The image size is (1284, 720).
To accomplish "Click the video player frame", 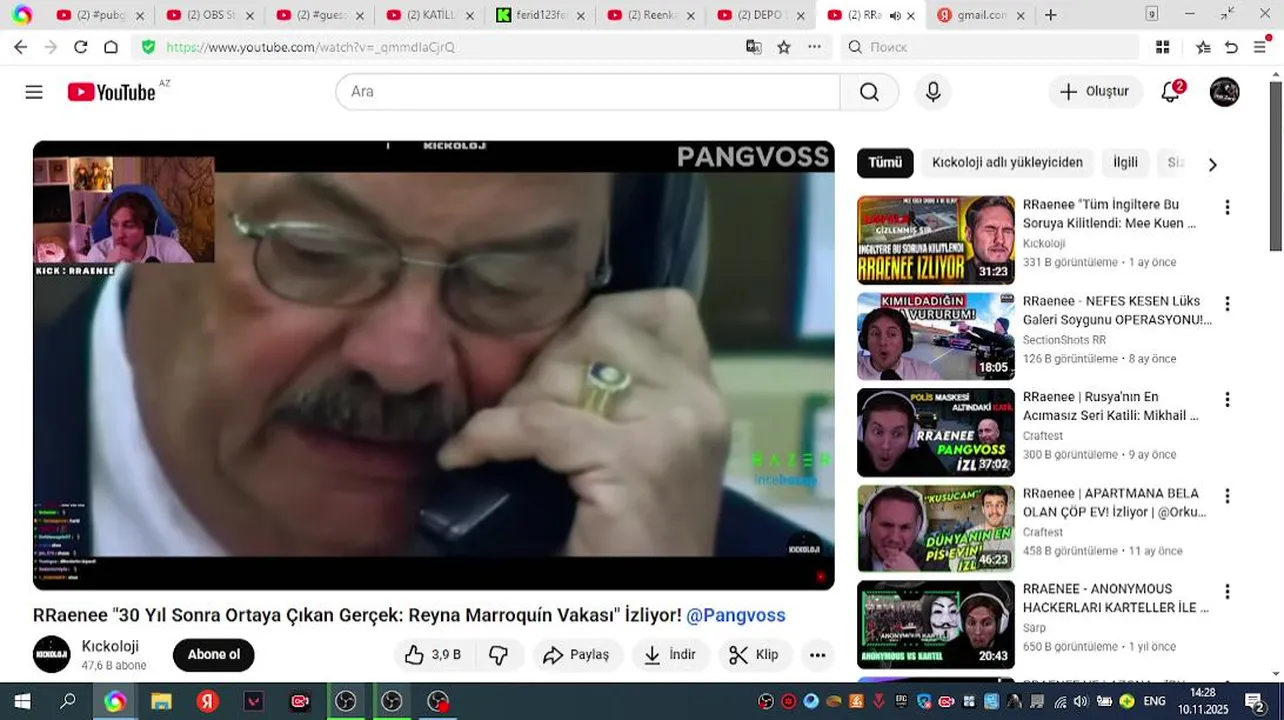I will (x=434, y=365).
